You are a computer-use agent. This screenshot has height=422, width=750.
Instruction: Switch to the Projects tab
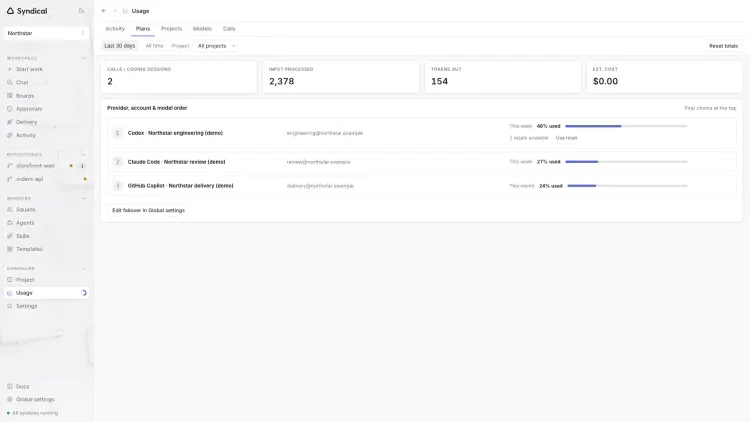click(171, 29)
